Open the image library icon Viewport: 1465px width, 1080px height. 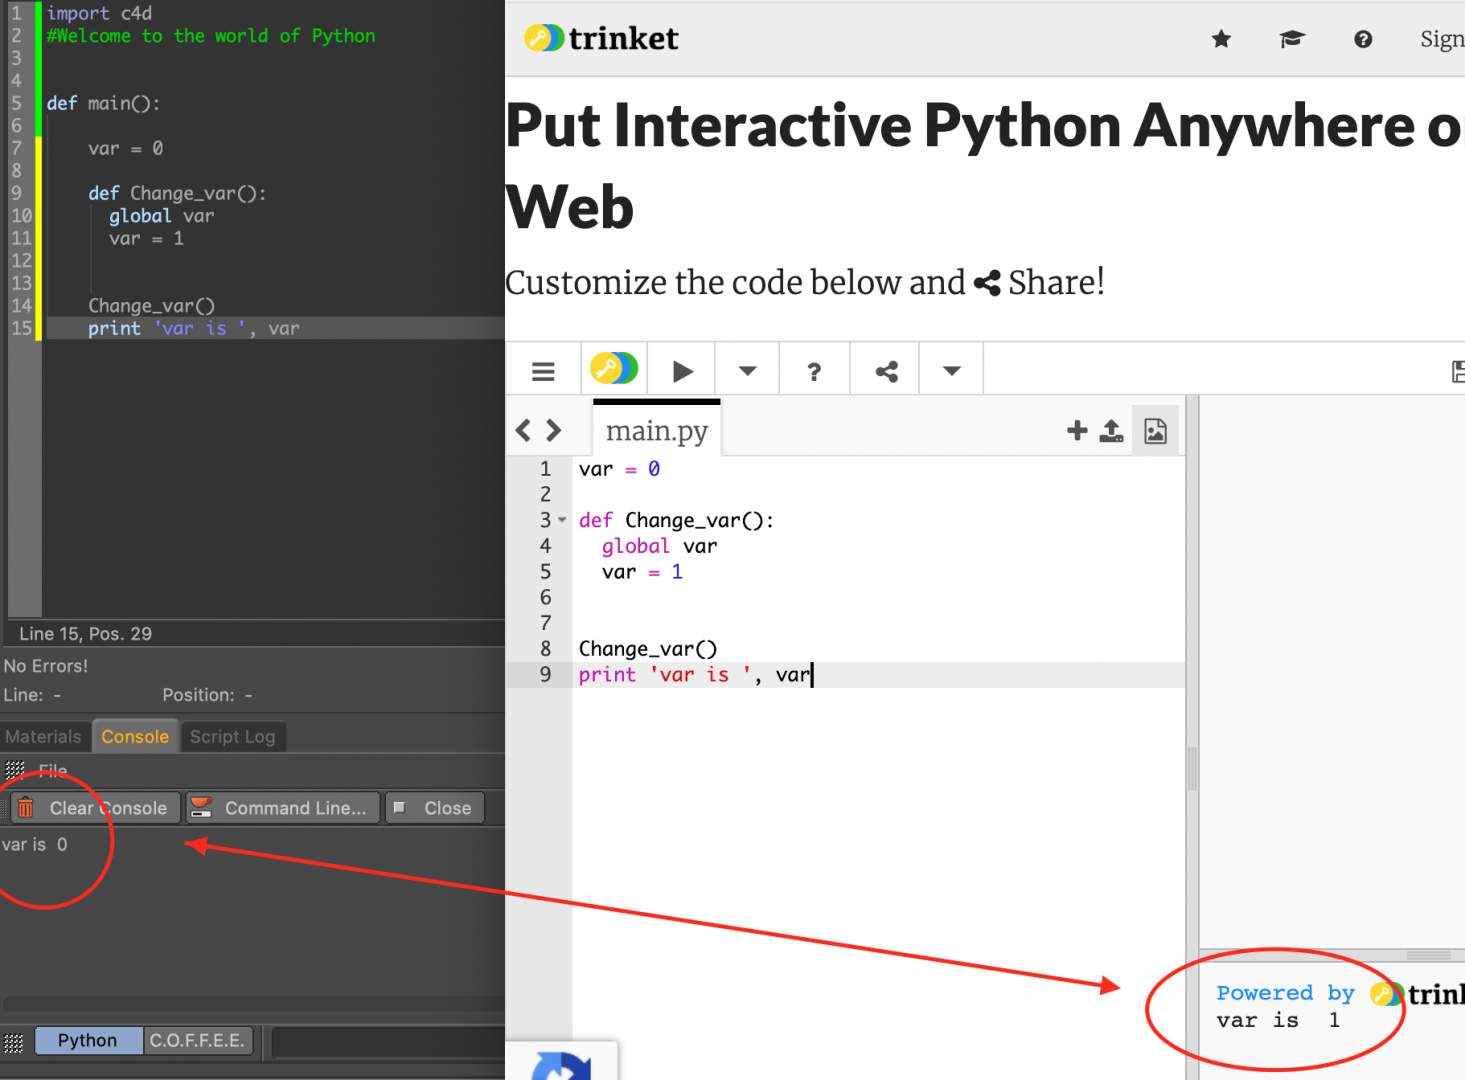pyautogui.click(x=1155, y=431)
